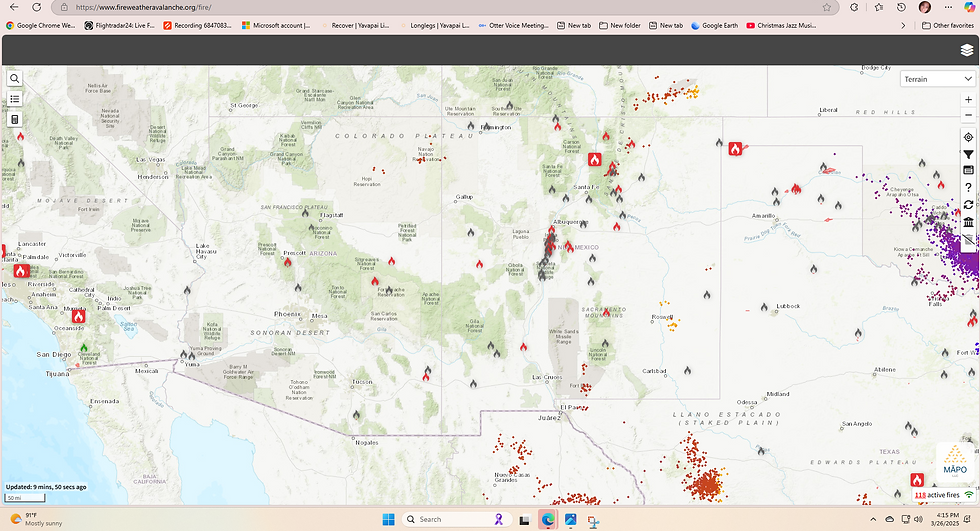This screenshot has height=531, width=980.
Task: Select the red fire marker near Palmdale
Action: [x=21, y=271]
